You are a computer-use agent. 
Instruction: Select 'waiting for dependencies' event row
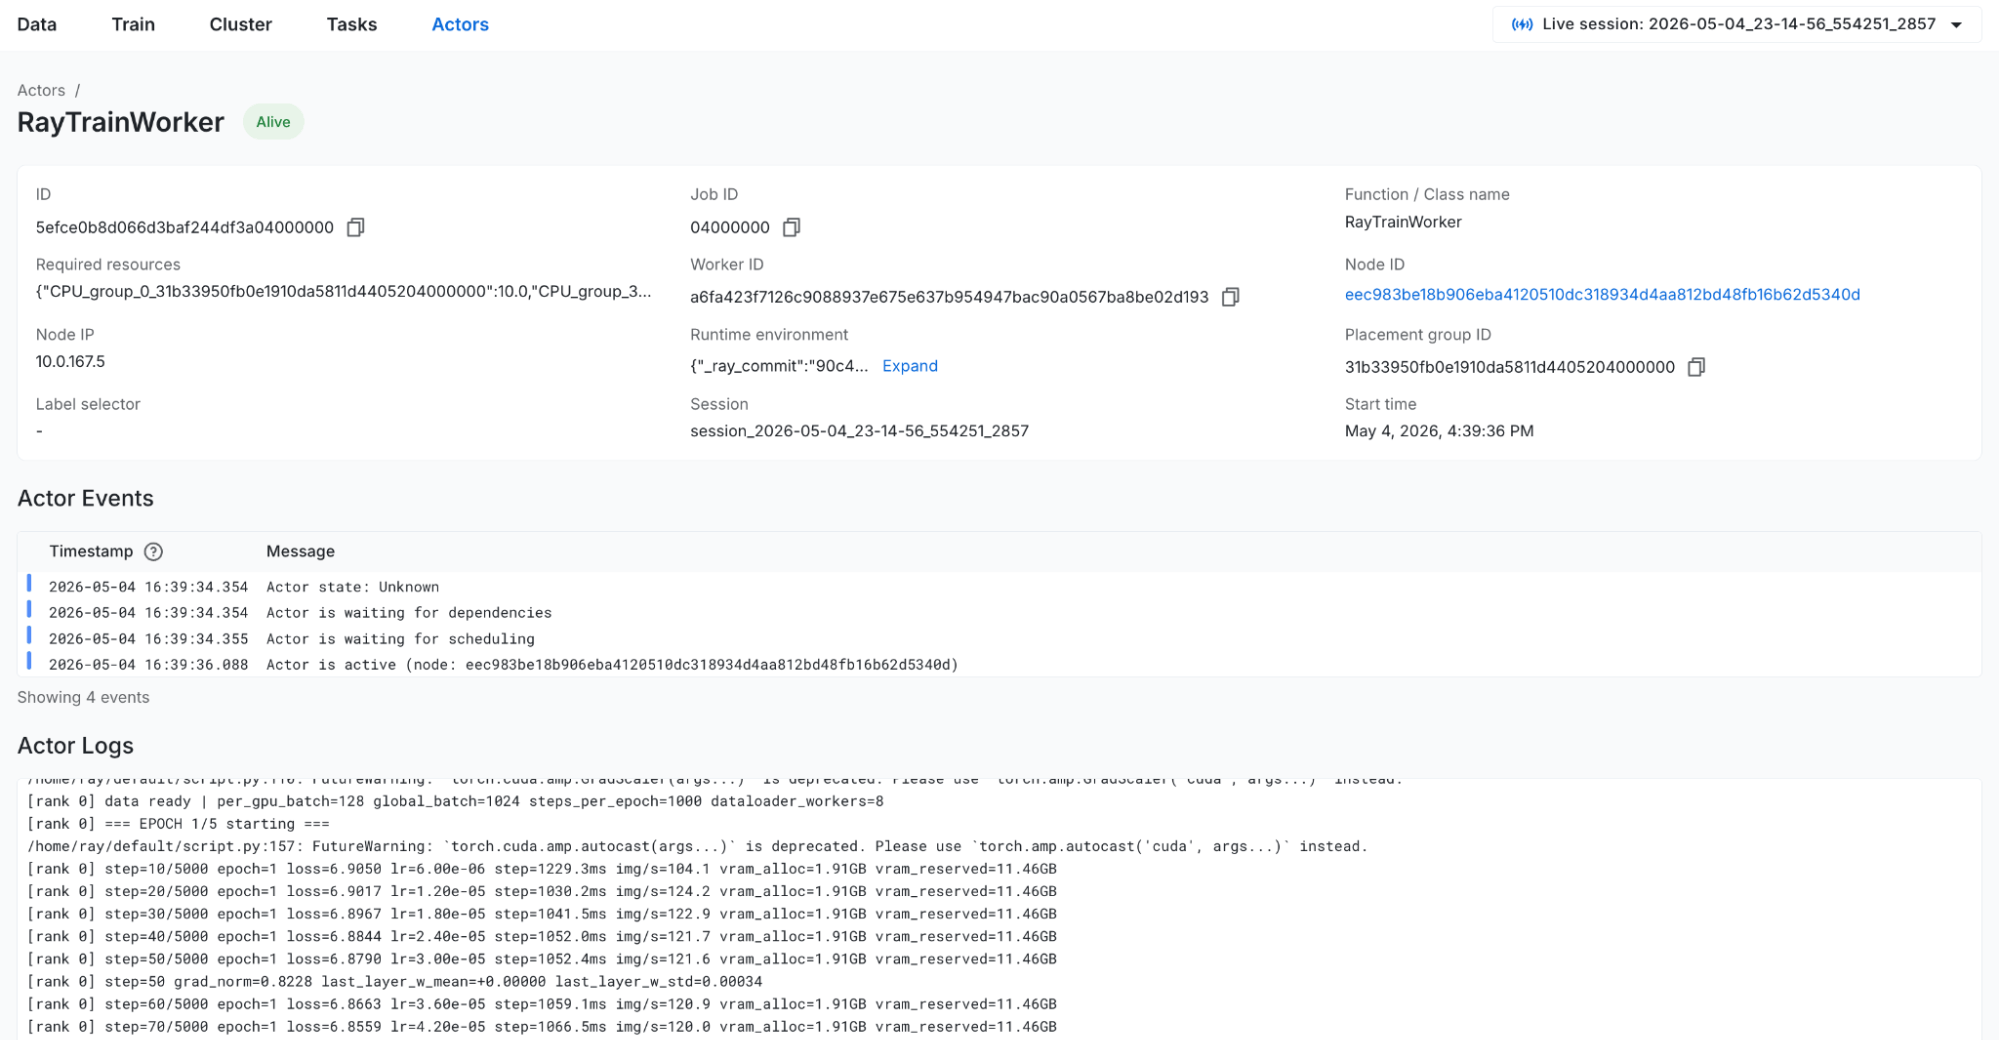click(999, 613)
